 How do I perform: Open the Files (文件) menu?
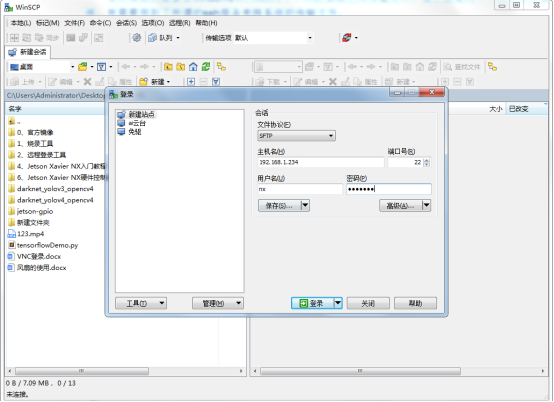75,23
